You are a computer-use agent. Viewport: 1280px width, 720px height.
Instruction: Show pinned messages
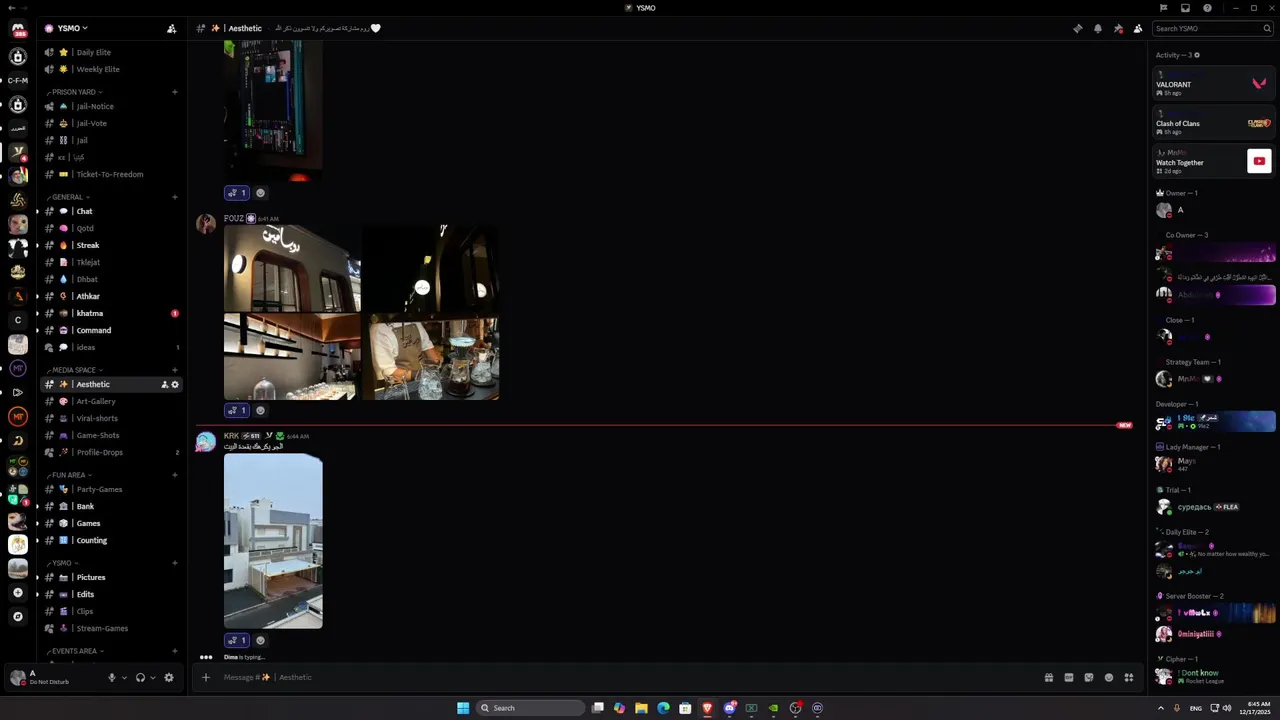click(1118, 28)
